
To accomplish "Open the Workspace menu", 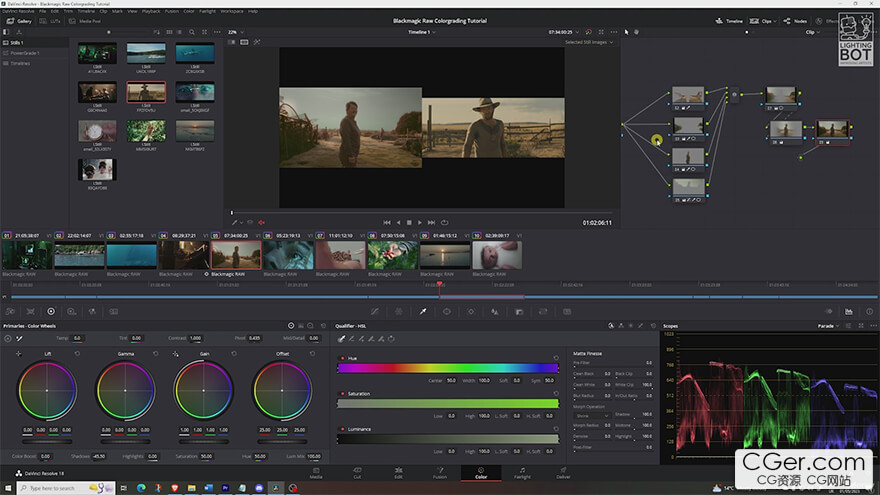I will click(232, 11).
